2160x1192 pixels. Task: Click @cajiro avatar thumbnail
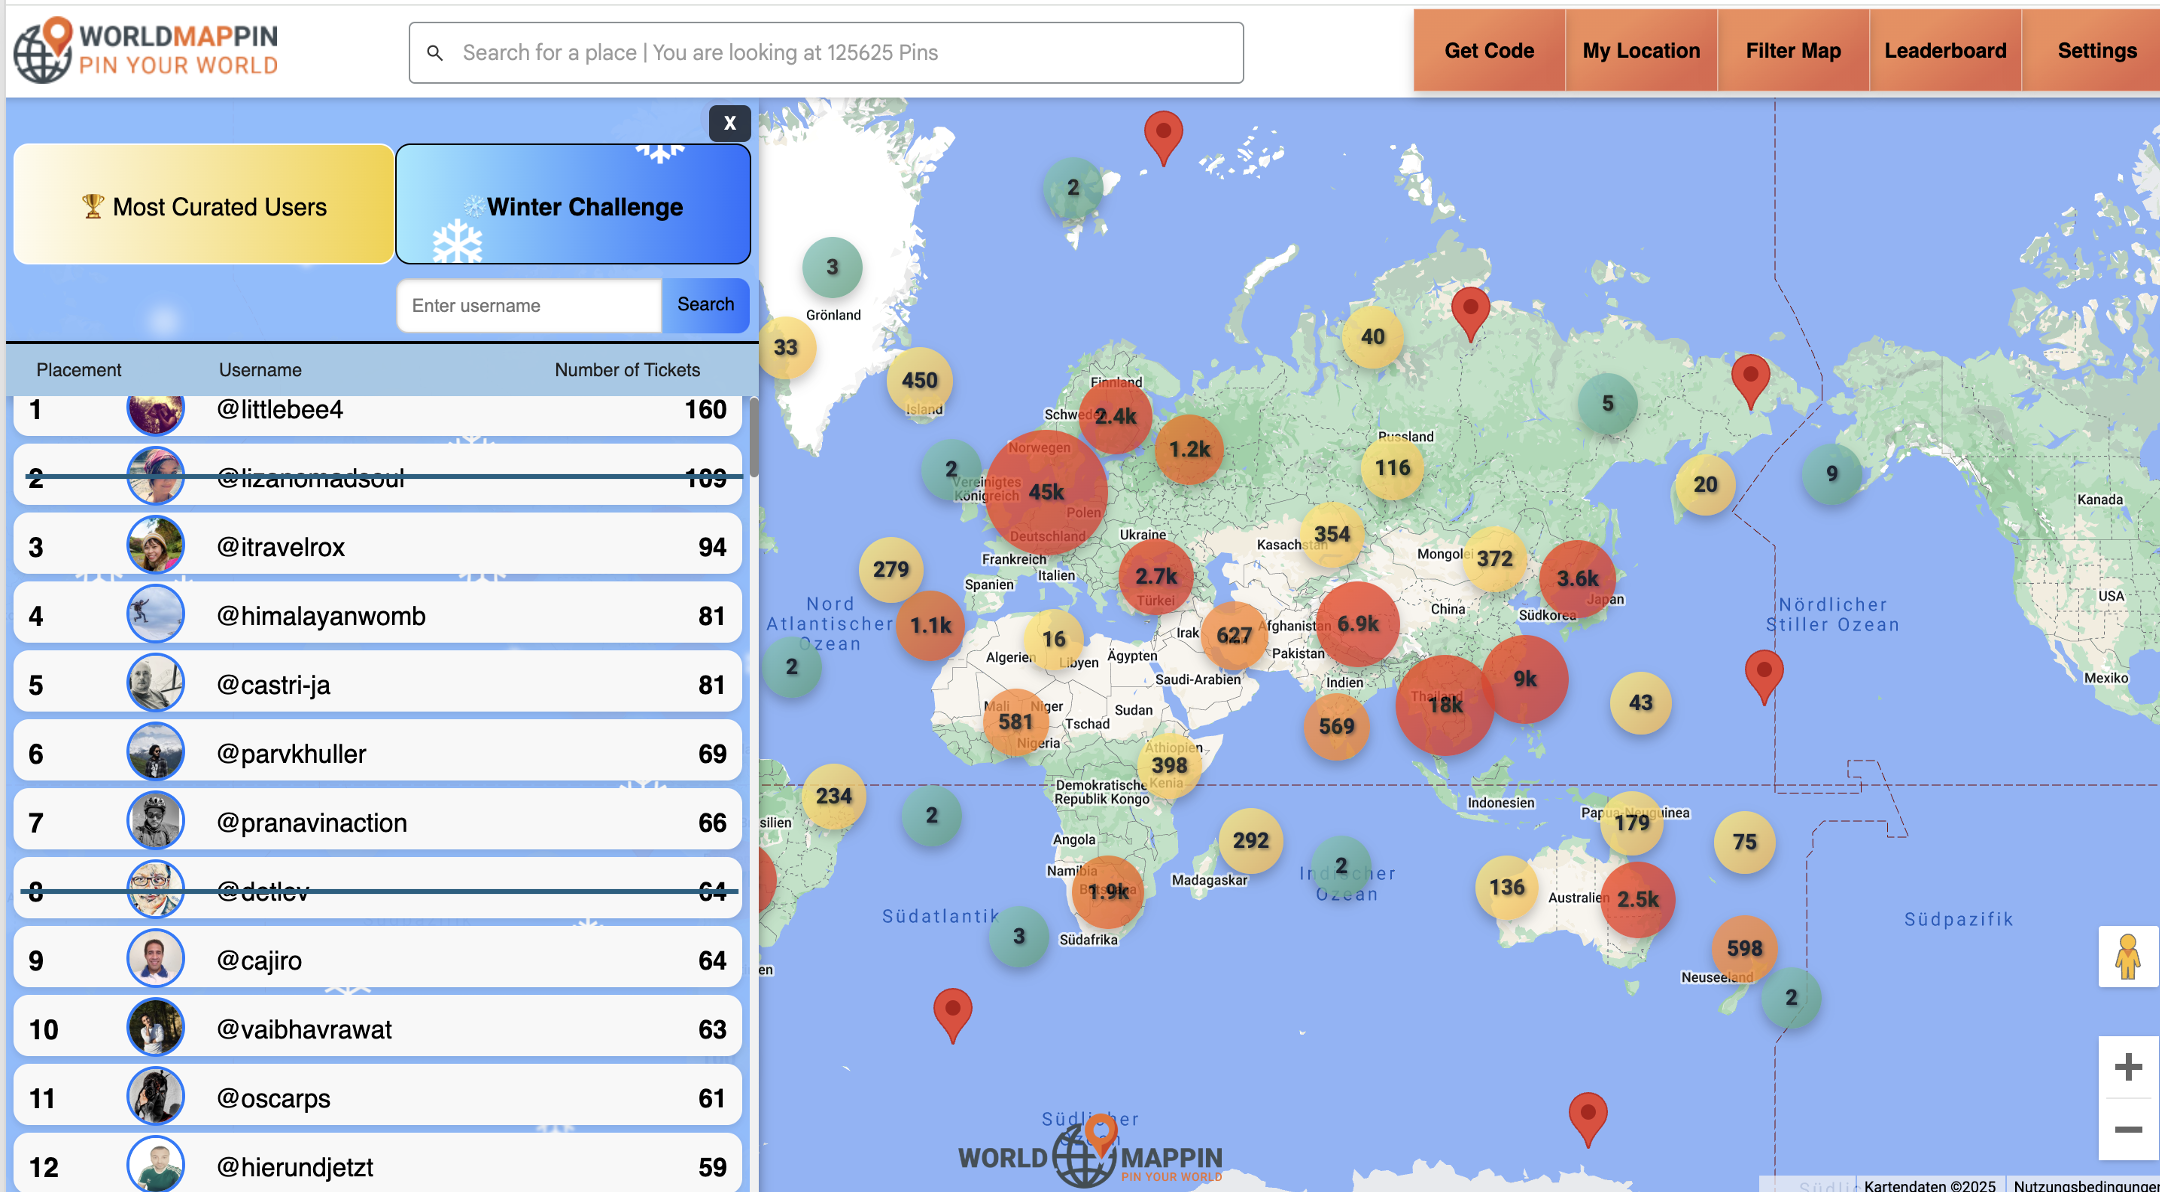tap(155, 958)
